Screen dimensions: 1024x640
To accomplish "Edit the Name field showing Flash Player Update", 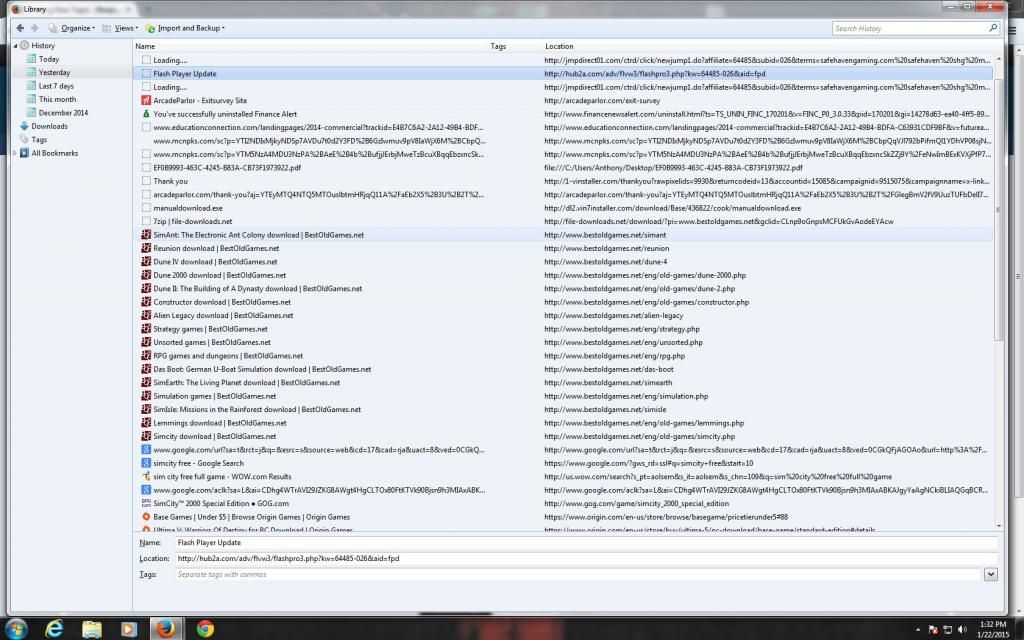I will (586, 543).
